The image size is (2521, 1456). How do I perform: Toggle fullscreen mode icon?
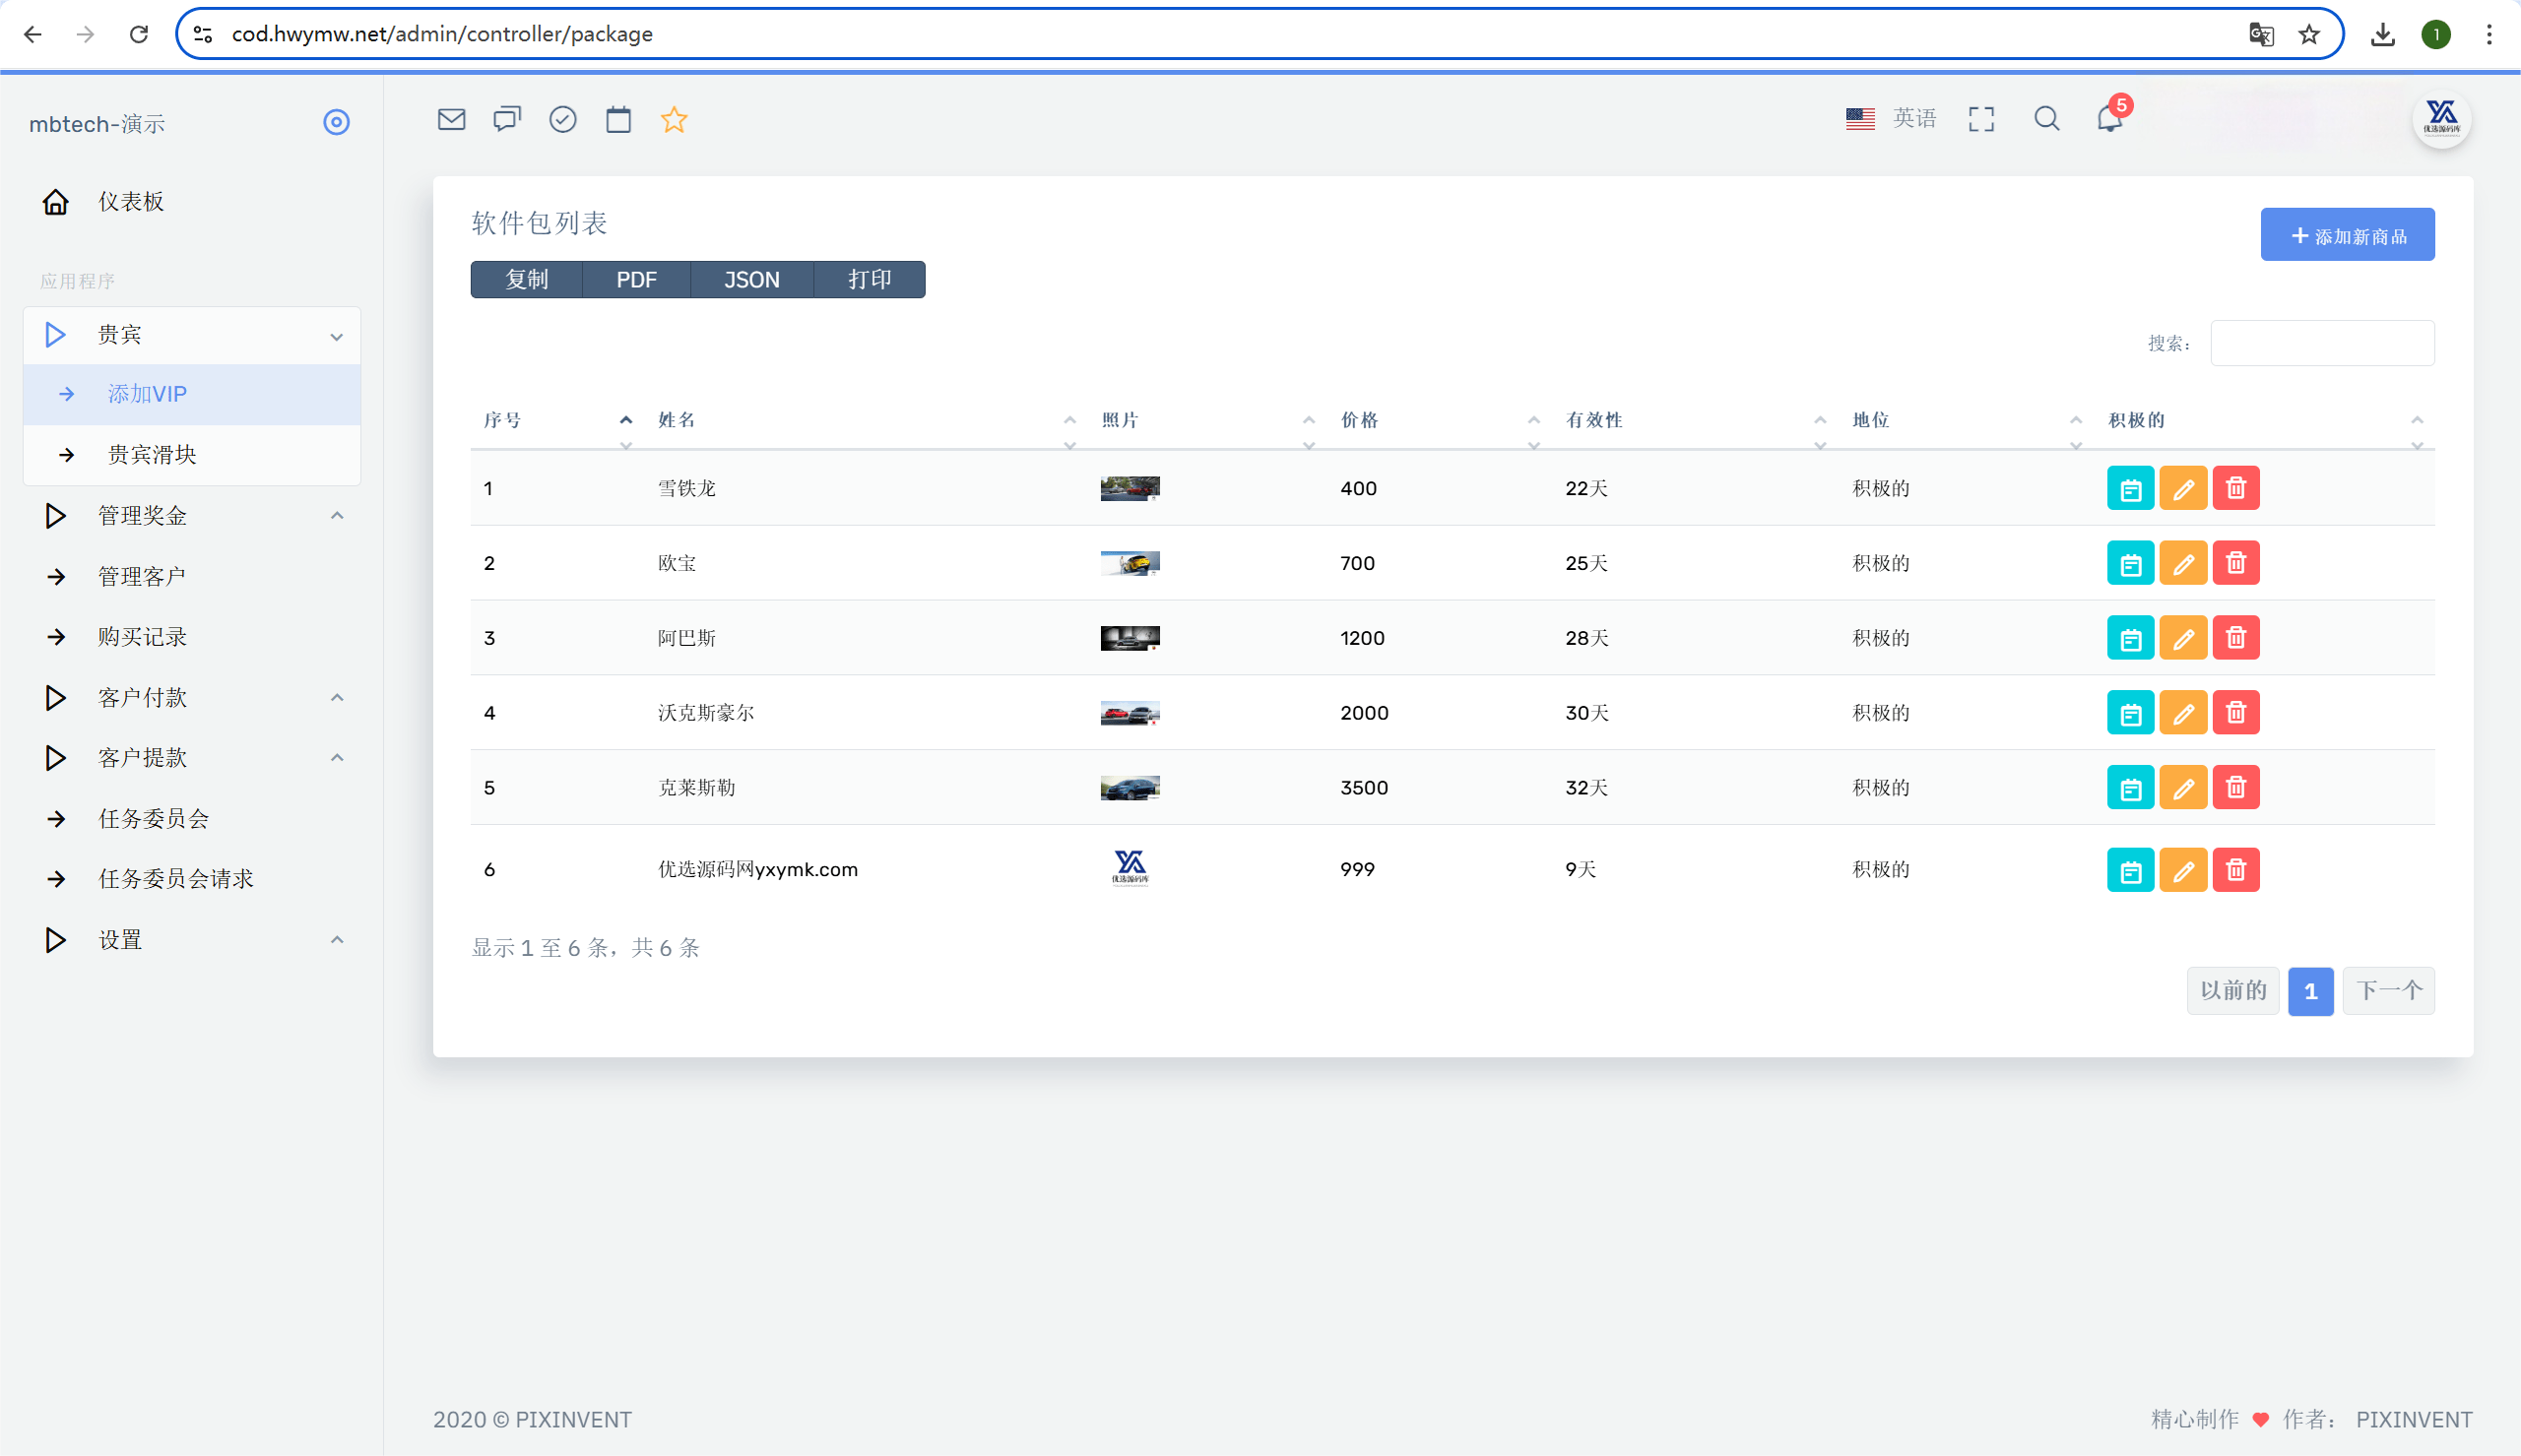click(1981, 119)
